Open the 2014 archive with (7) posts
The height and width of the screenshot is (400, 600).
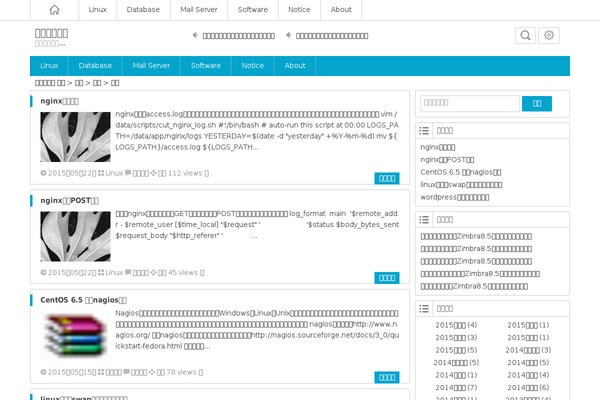click(456, 388)
